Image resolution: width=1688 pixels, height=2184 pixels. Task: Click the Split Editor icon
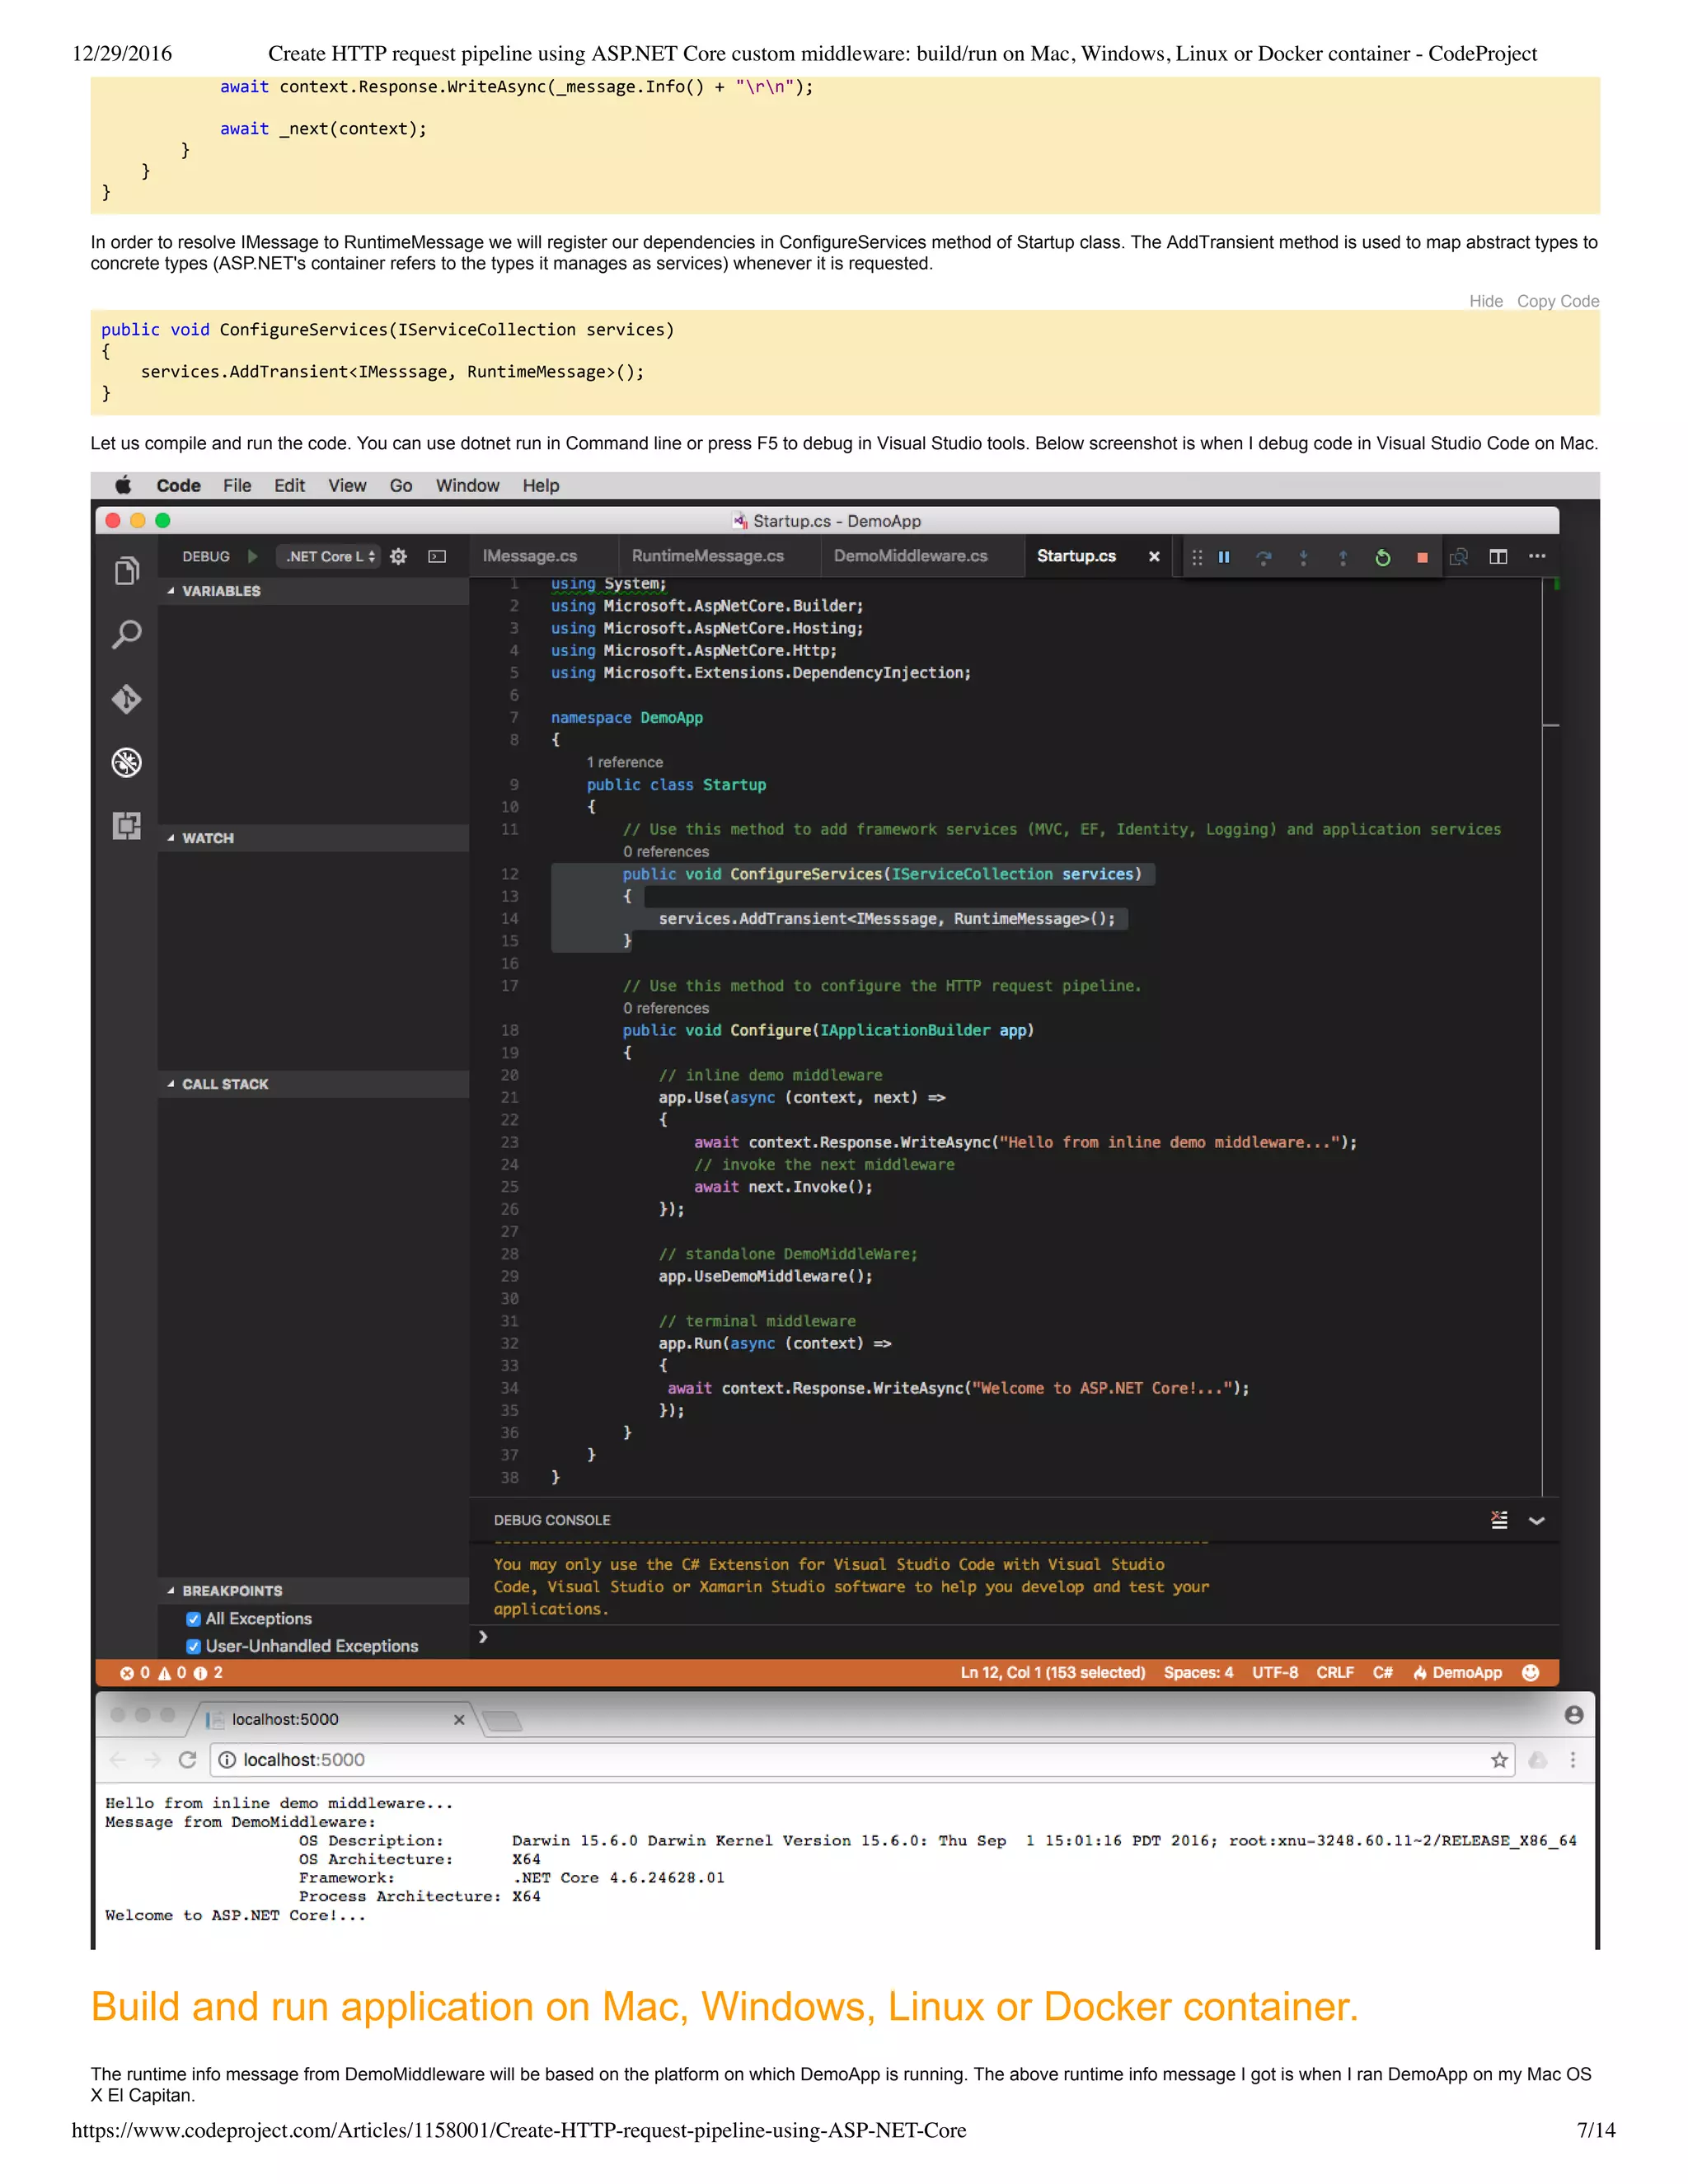(1498, 556)
